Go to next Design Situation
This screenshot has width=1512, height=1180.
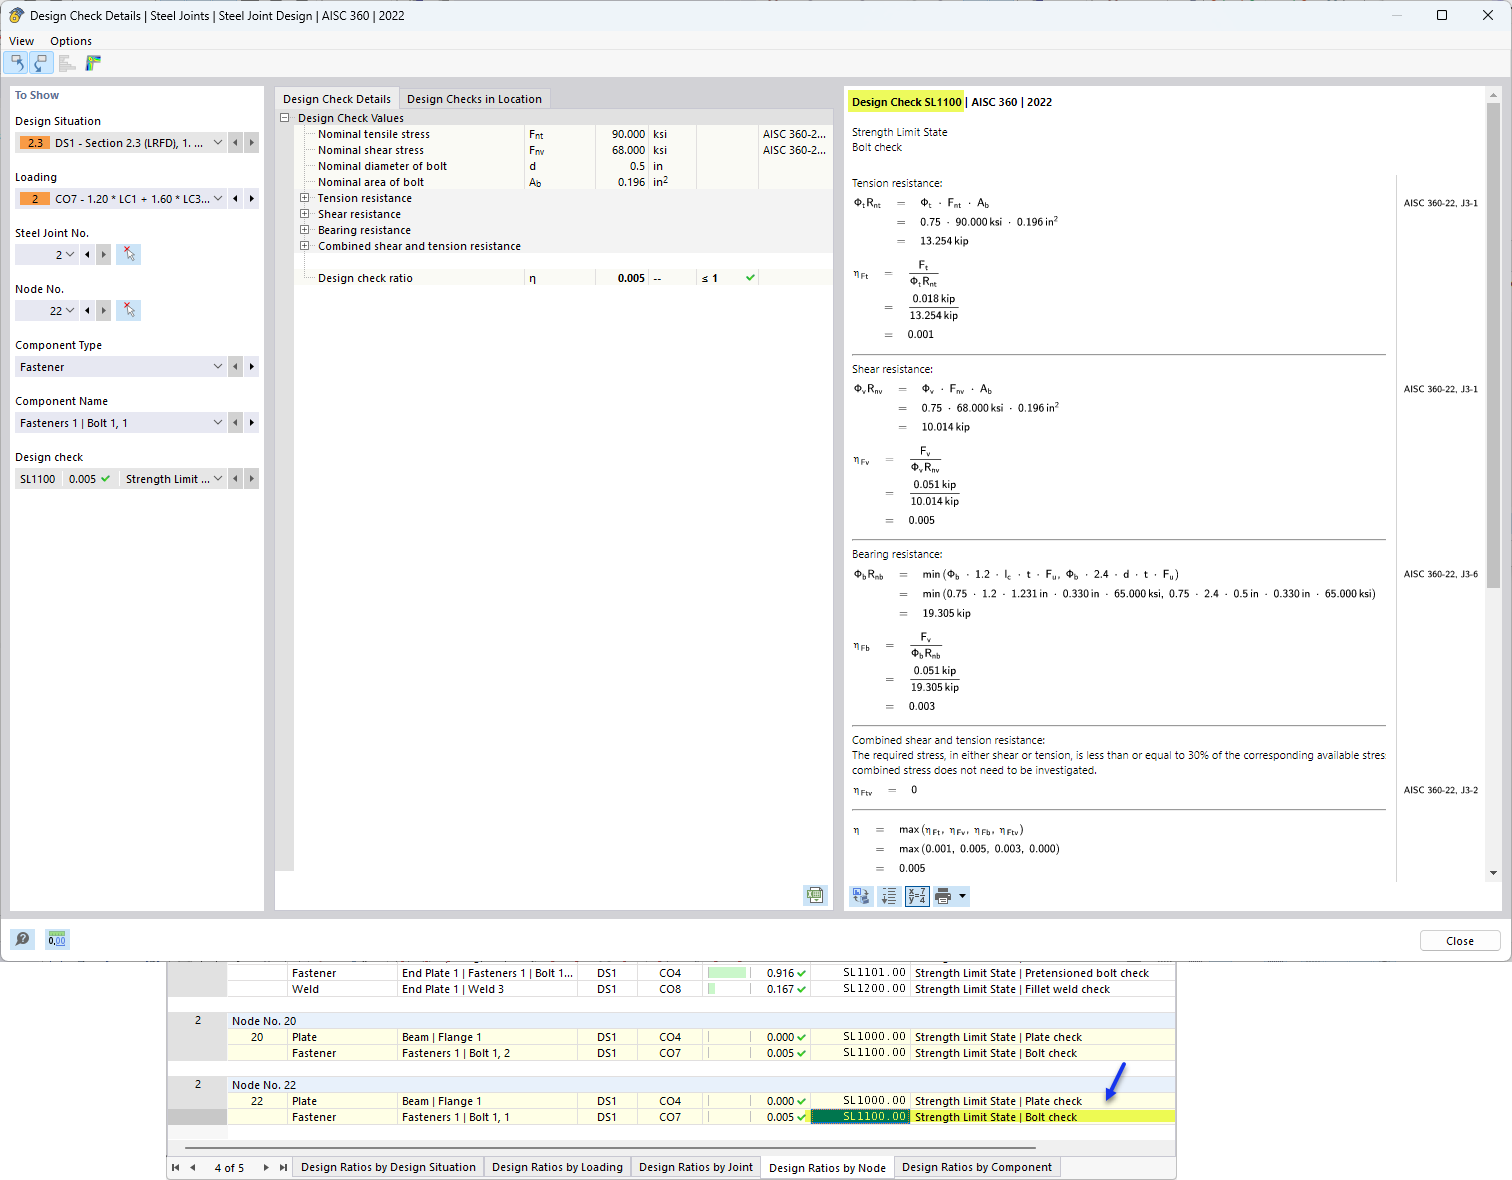251,143
